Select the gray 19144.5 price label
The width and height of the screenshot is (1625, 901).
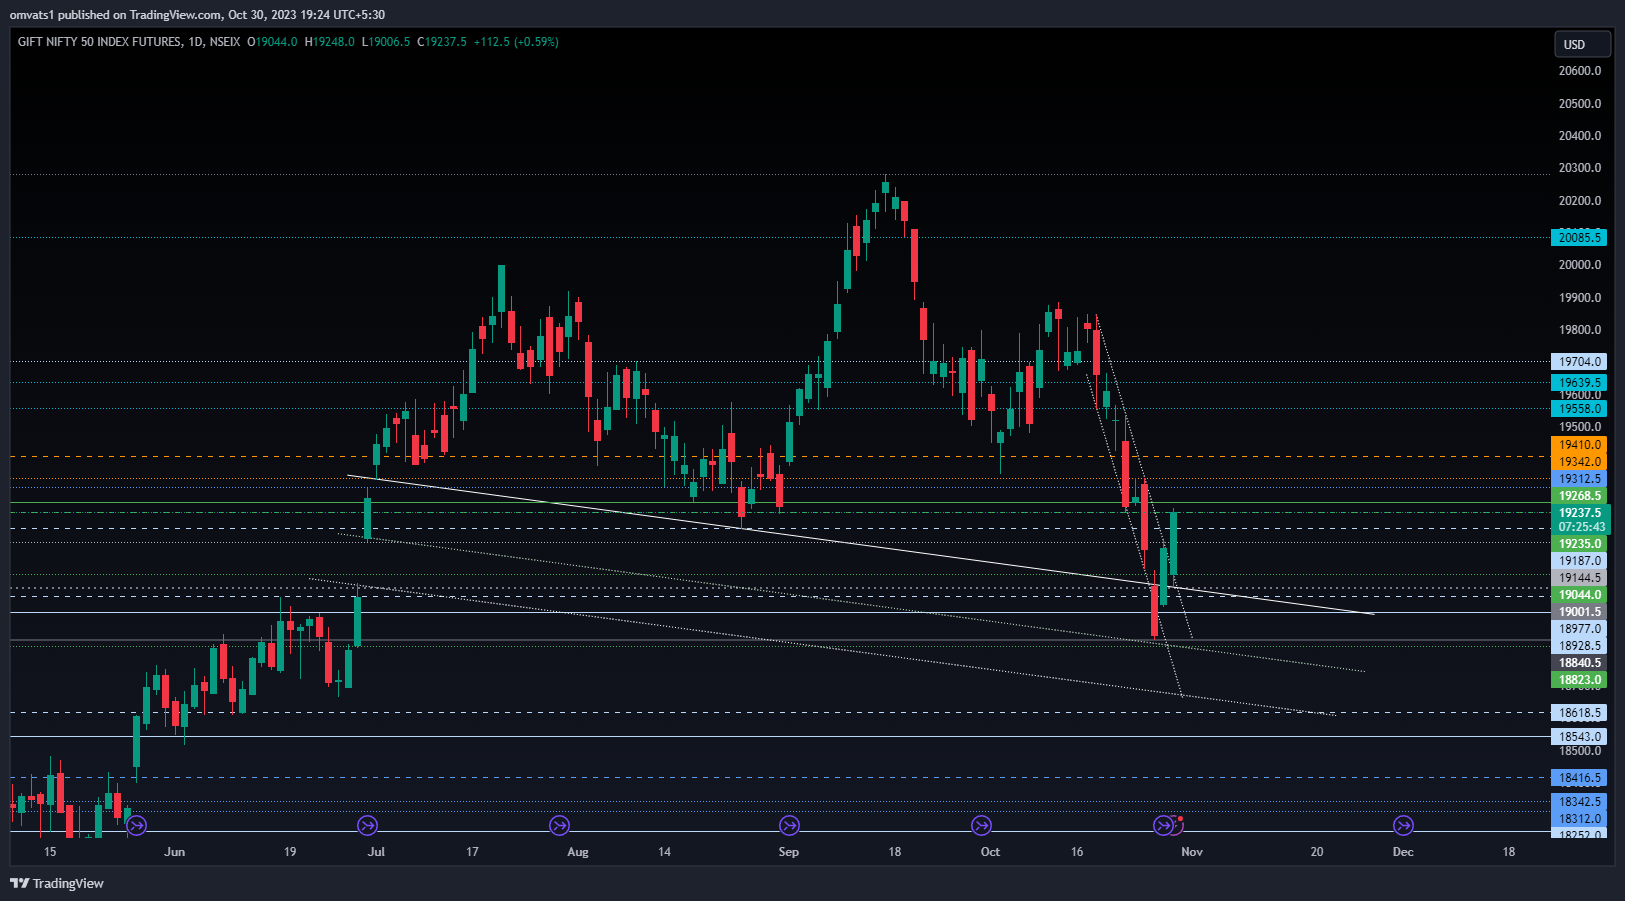click(1579, 578)
